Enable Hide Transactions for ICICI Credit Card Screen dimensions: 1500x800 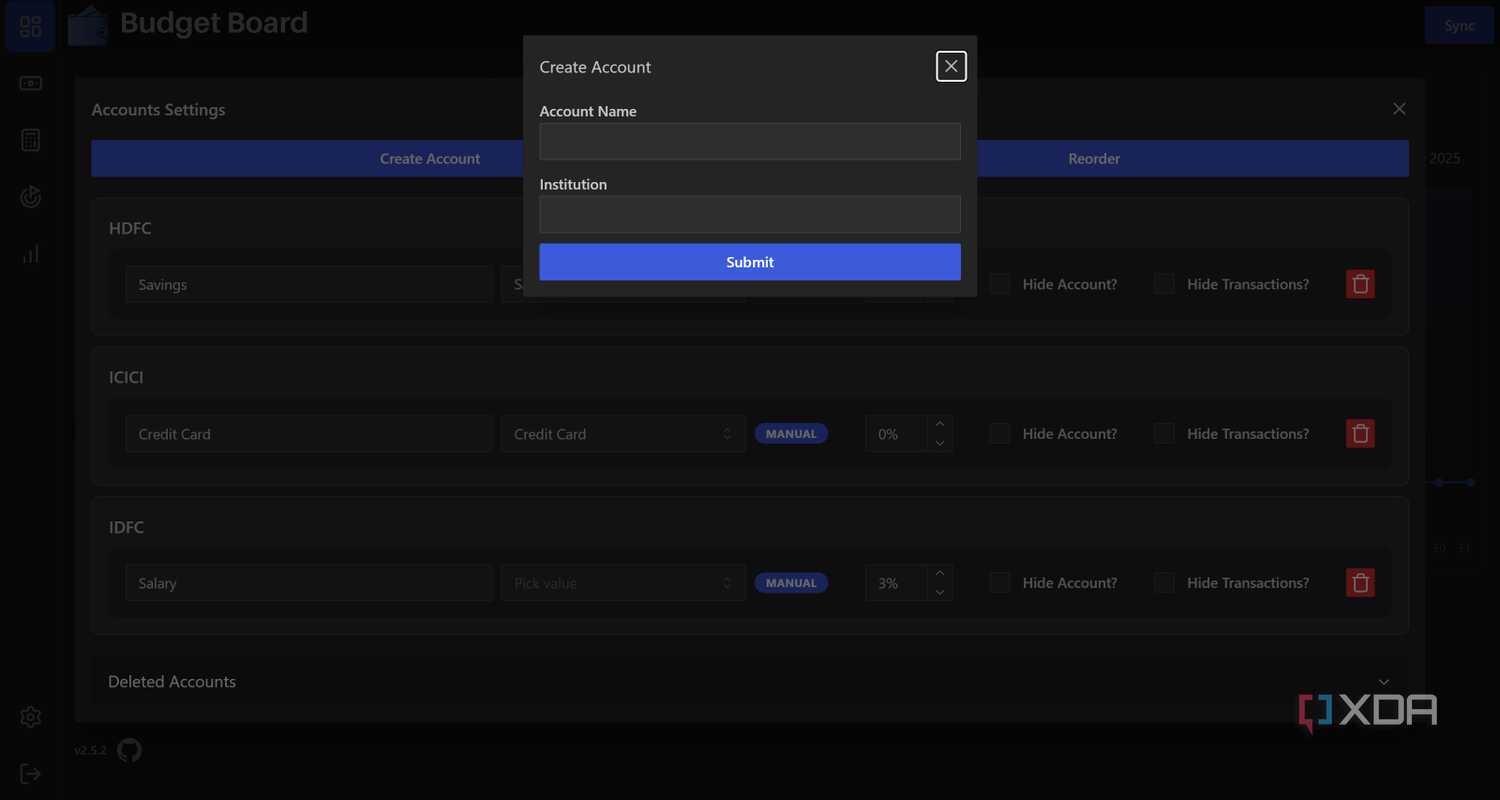point(1164,434)
